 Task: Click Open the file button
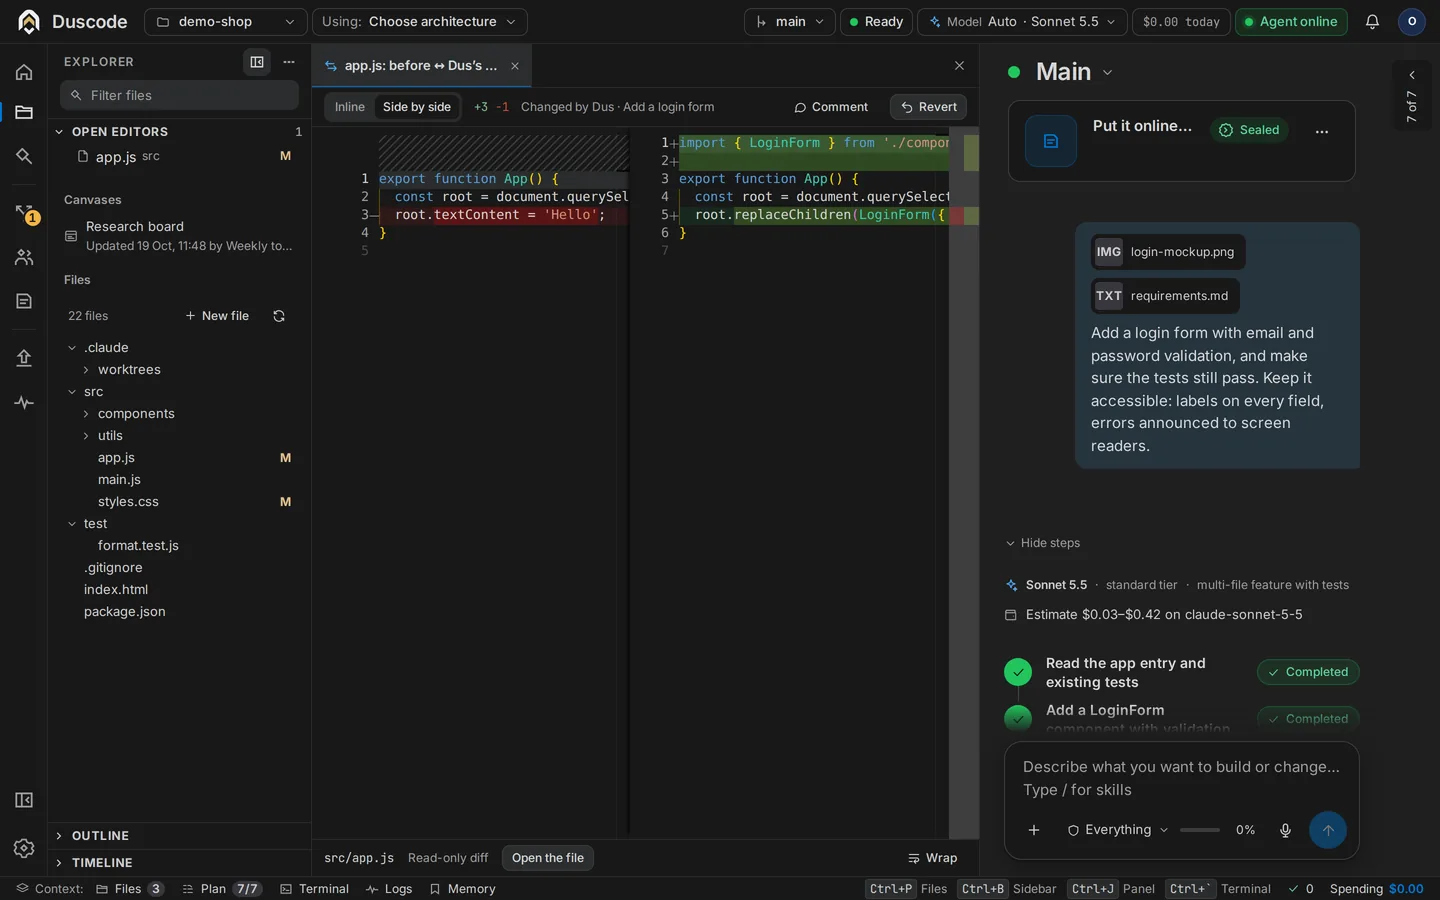click(x=548, y=858)
